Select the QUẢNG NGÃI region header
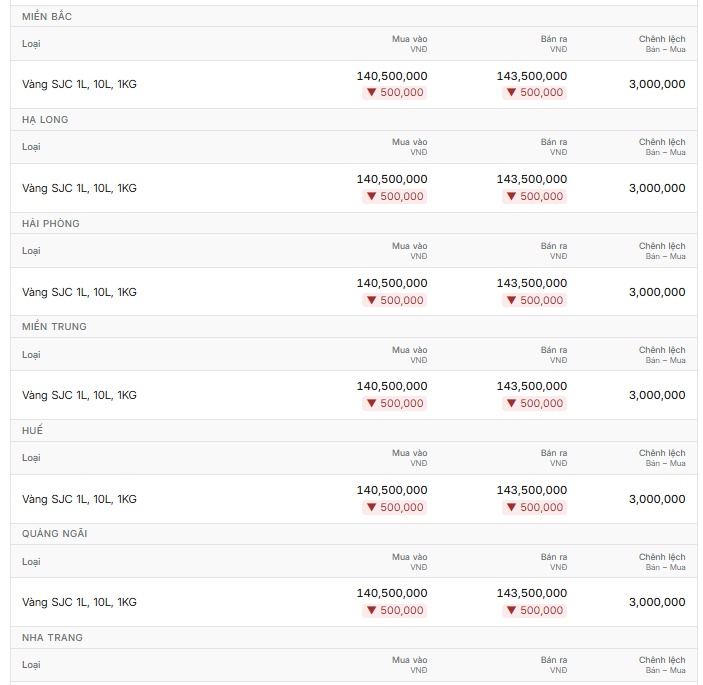This screenshot has height=685, width=703. [55, 533]
